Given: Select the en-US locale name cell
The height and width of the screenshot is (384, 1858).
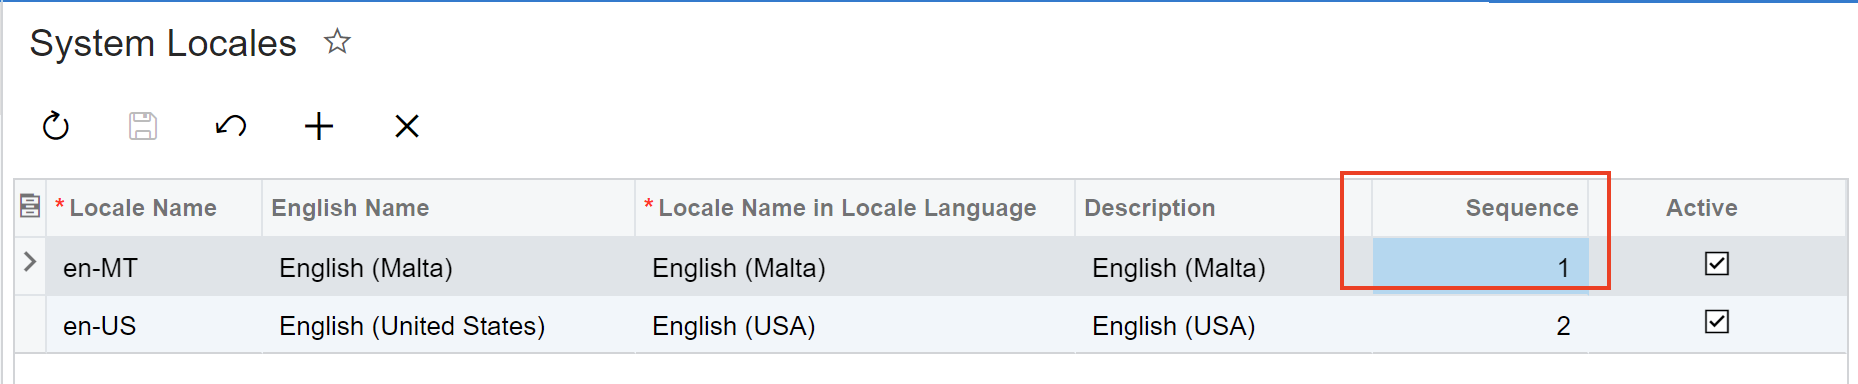Looking at the screenshot, I should pos(154,325).
